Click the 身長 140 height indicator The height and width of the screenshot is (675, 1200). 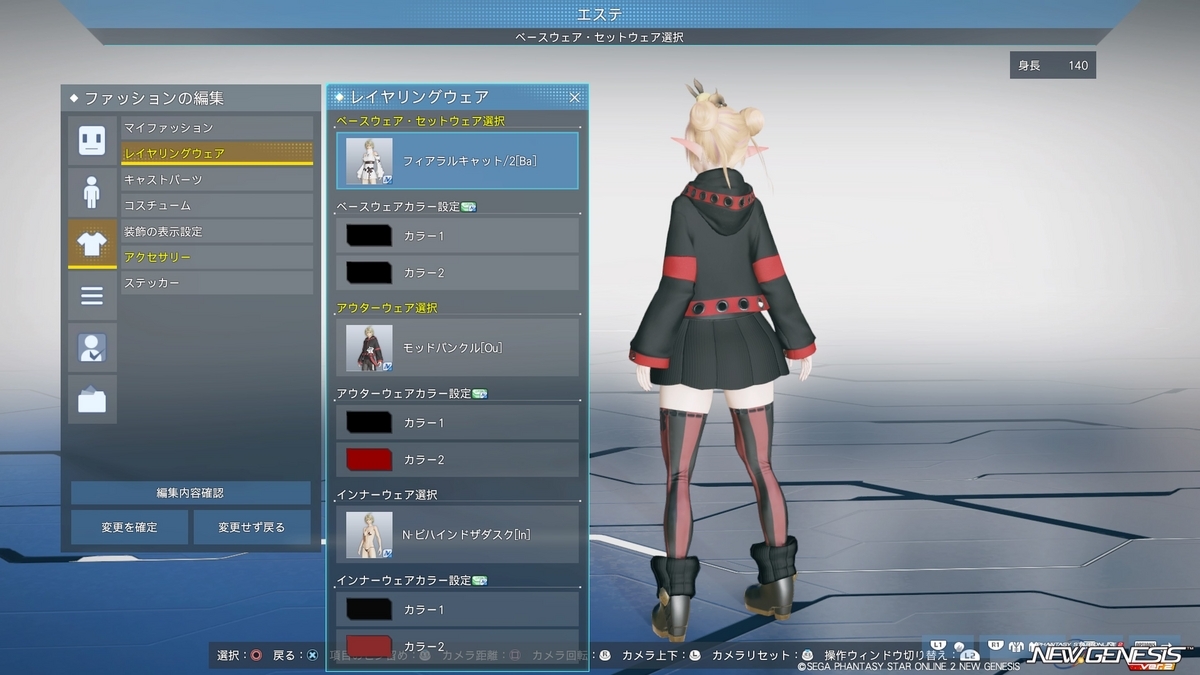coord(1053,65)
